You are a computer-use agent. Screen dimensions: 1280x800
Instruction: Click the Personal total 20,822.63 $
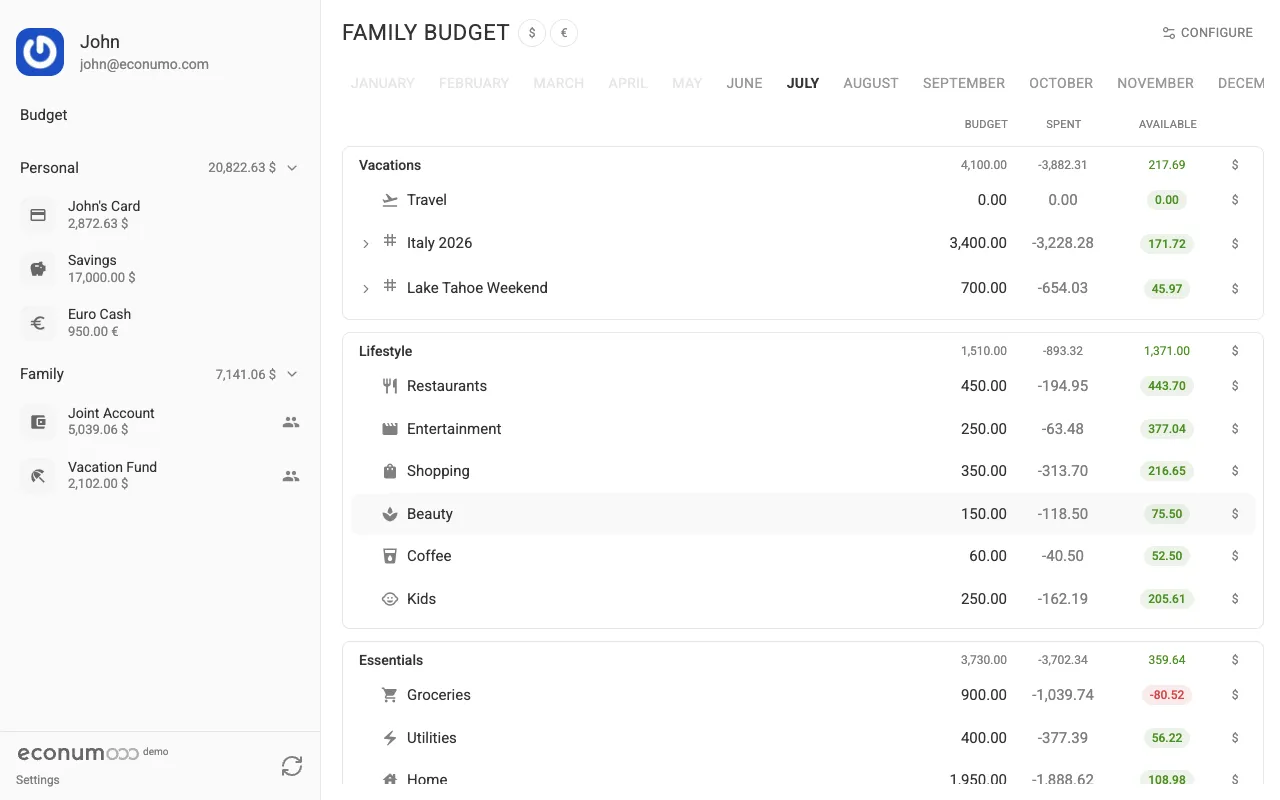242,168
